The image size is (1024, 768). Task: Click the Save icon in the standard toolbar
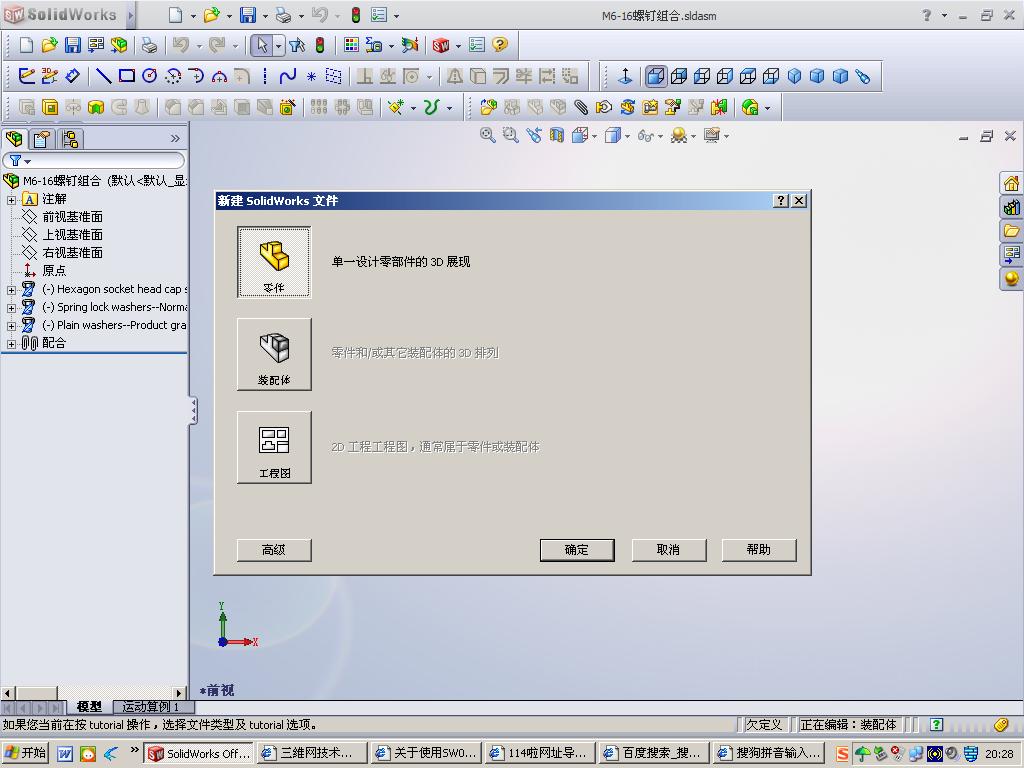(72, 45)
